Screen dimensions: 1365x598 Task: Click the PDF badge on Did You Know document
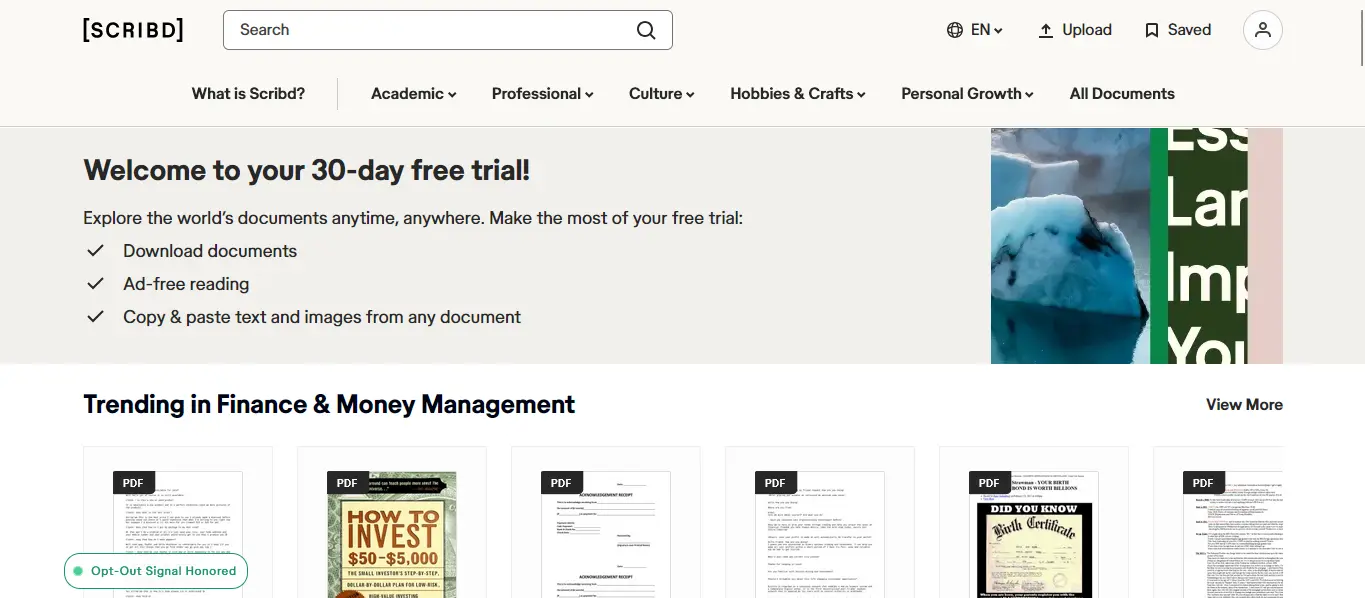pos(989,483)
